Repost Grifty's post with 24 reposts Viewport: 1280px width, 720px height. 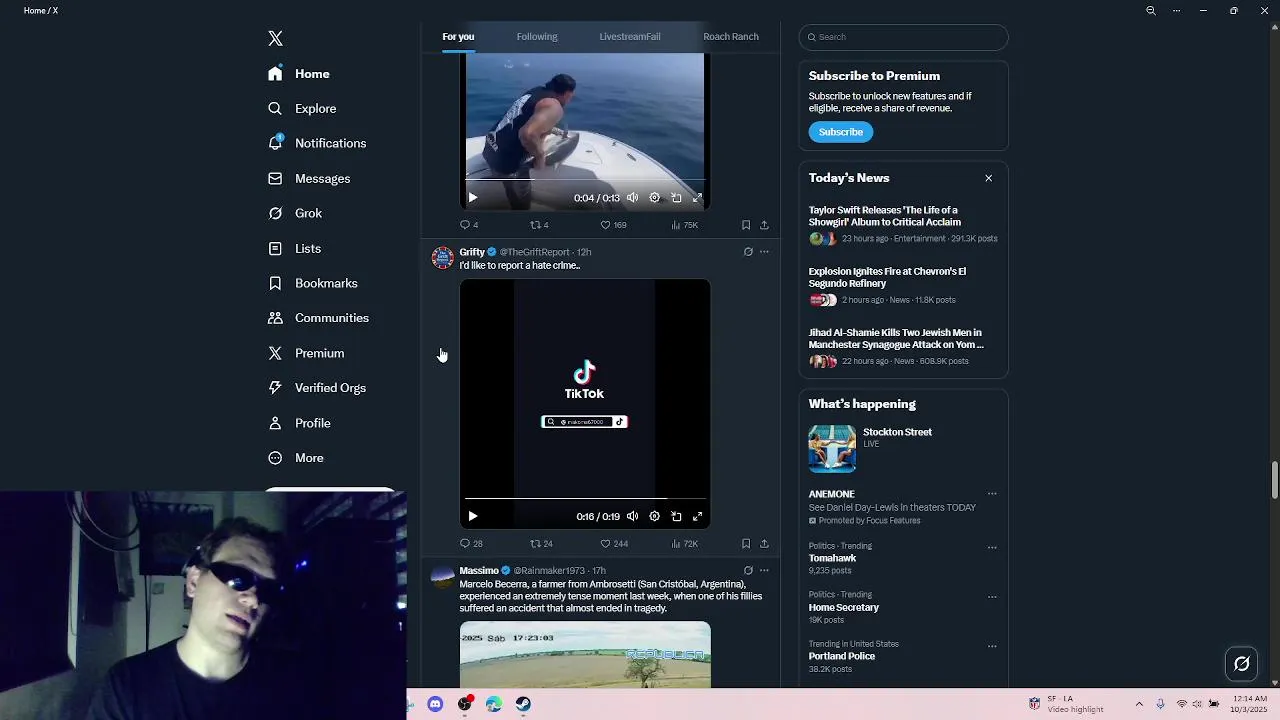(x=541, y=544)
